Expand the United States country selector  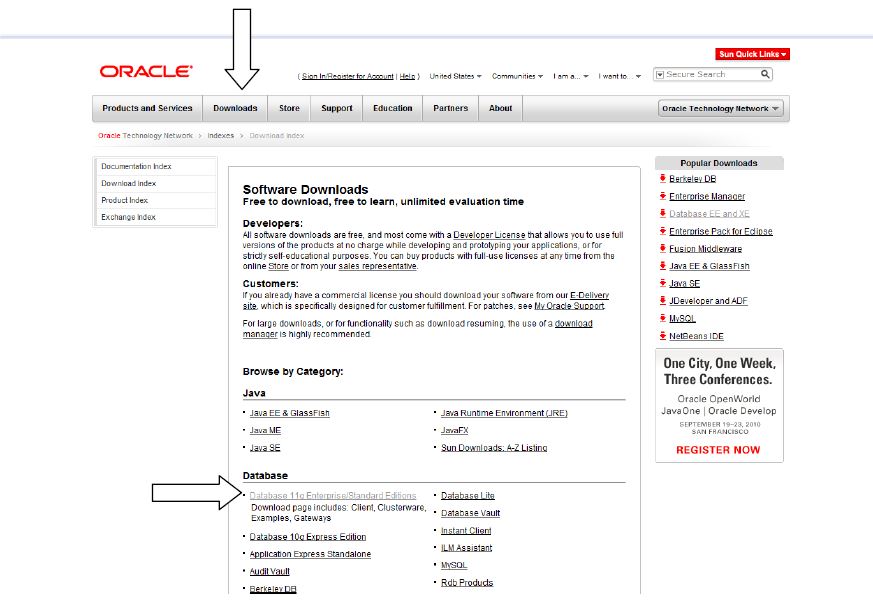[x=455, y=76]
